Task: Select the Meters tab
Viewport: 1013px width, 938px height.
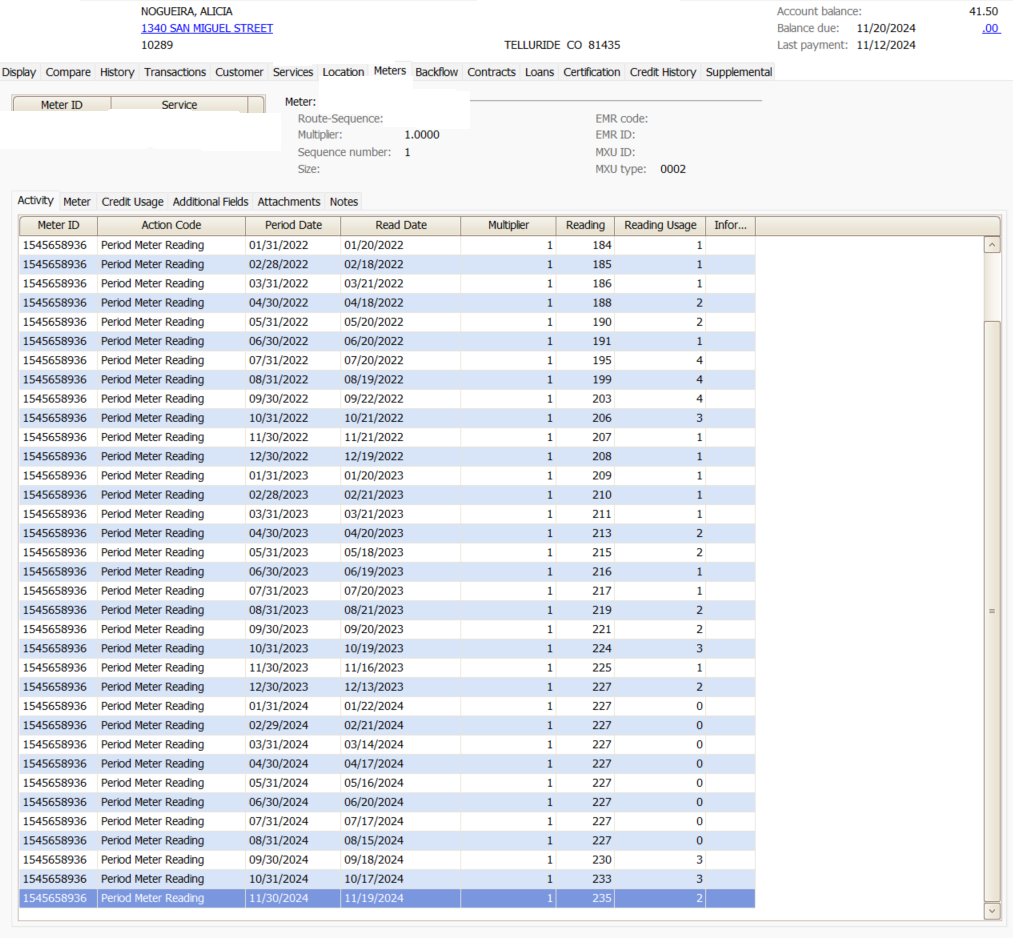Action: pyautogui.click(x=390, y=71)
